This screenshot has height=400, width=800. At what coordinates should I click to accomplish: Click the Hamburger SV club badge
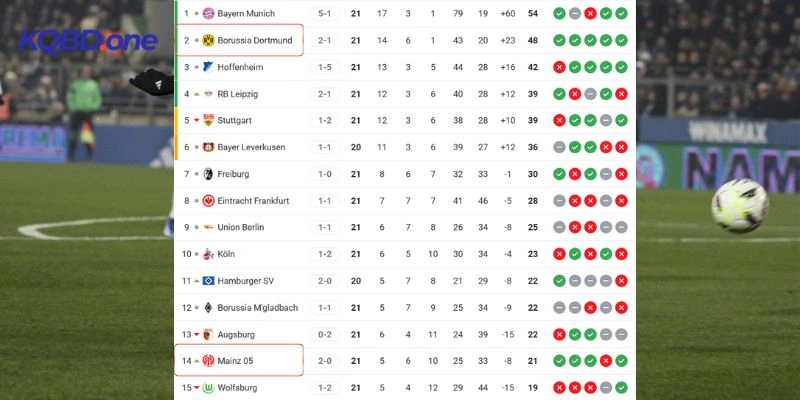pos(208,280)
